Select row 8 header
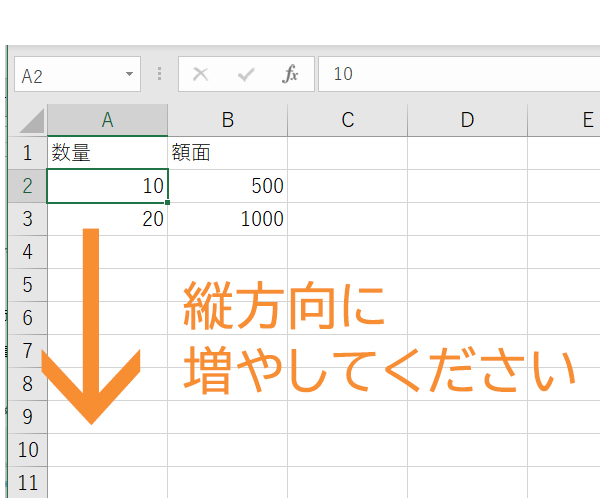The width and height of the screenshot is (600, 498). 28,384
